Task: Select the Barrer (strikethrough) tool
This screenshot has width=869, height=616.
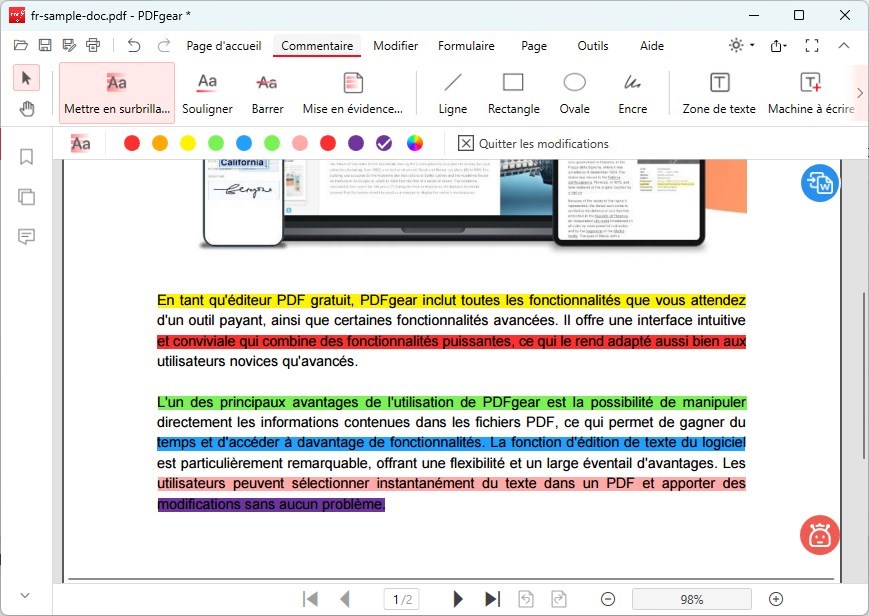Action: point(267,92)
